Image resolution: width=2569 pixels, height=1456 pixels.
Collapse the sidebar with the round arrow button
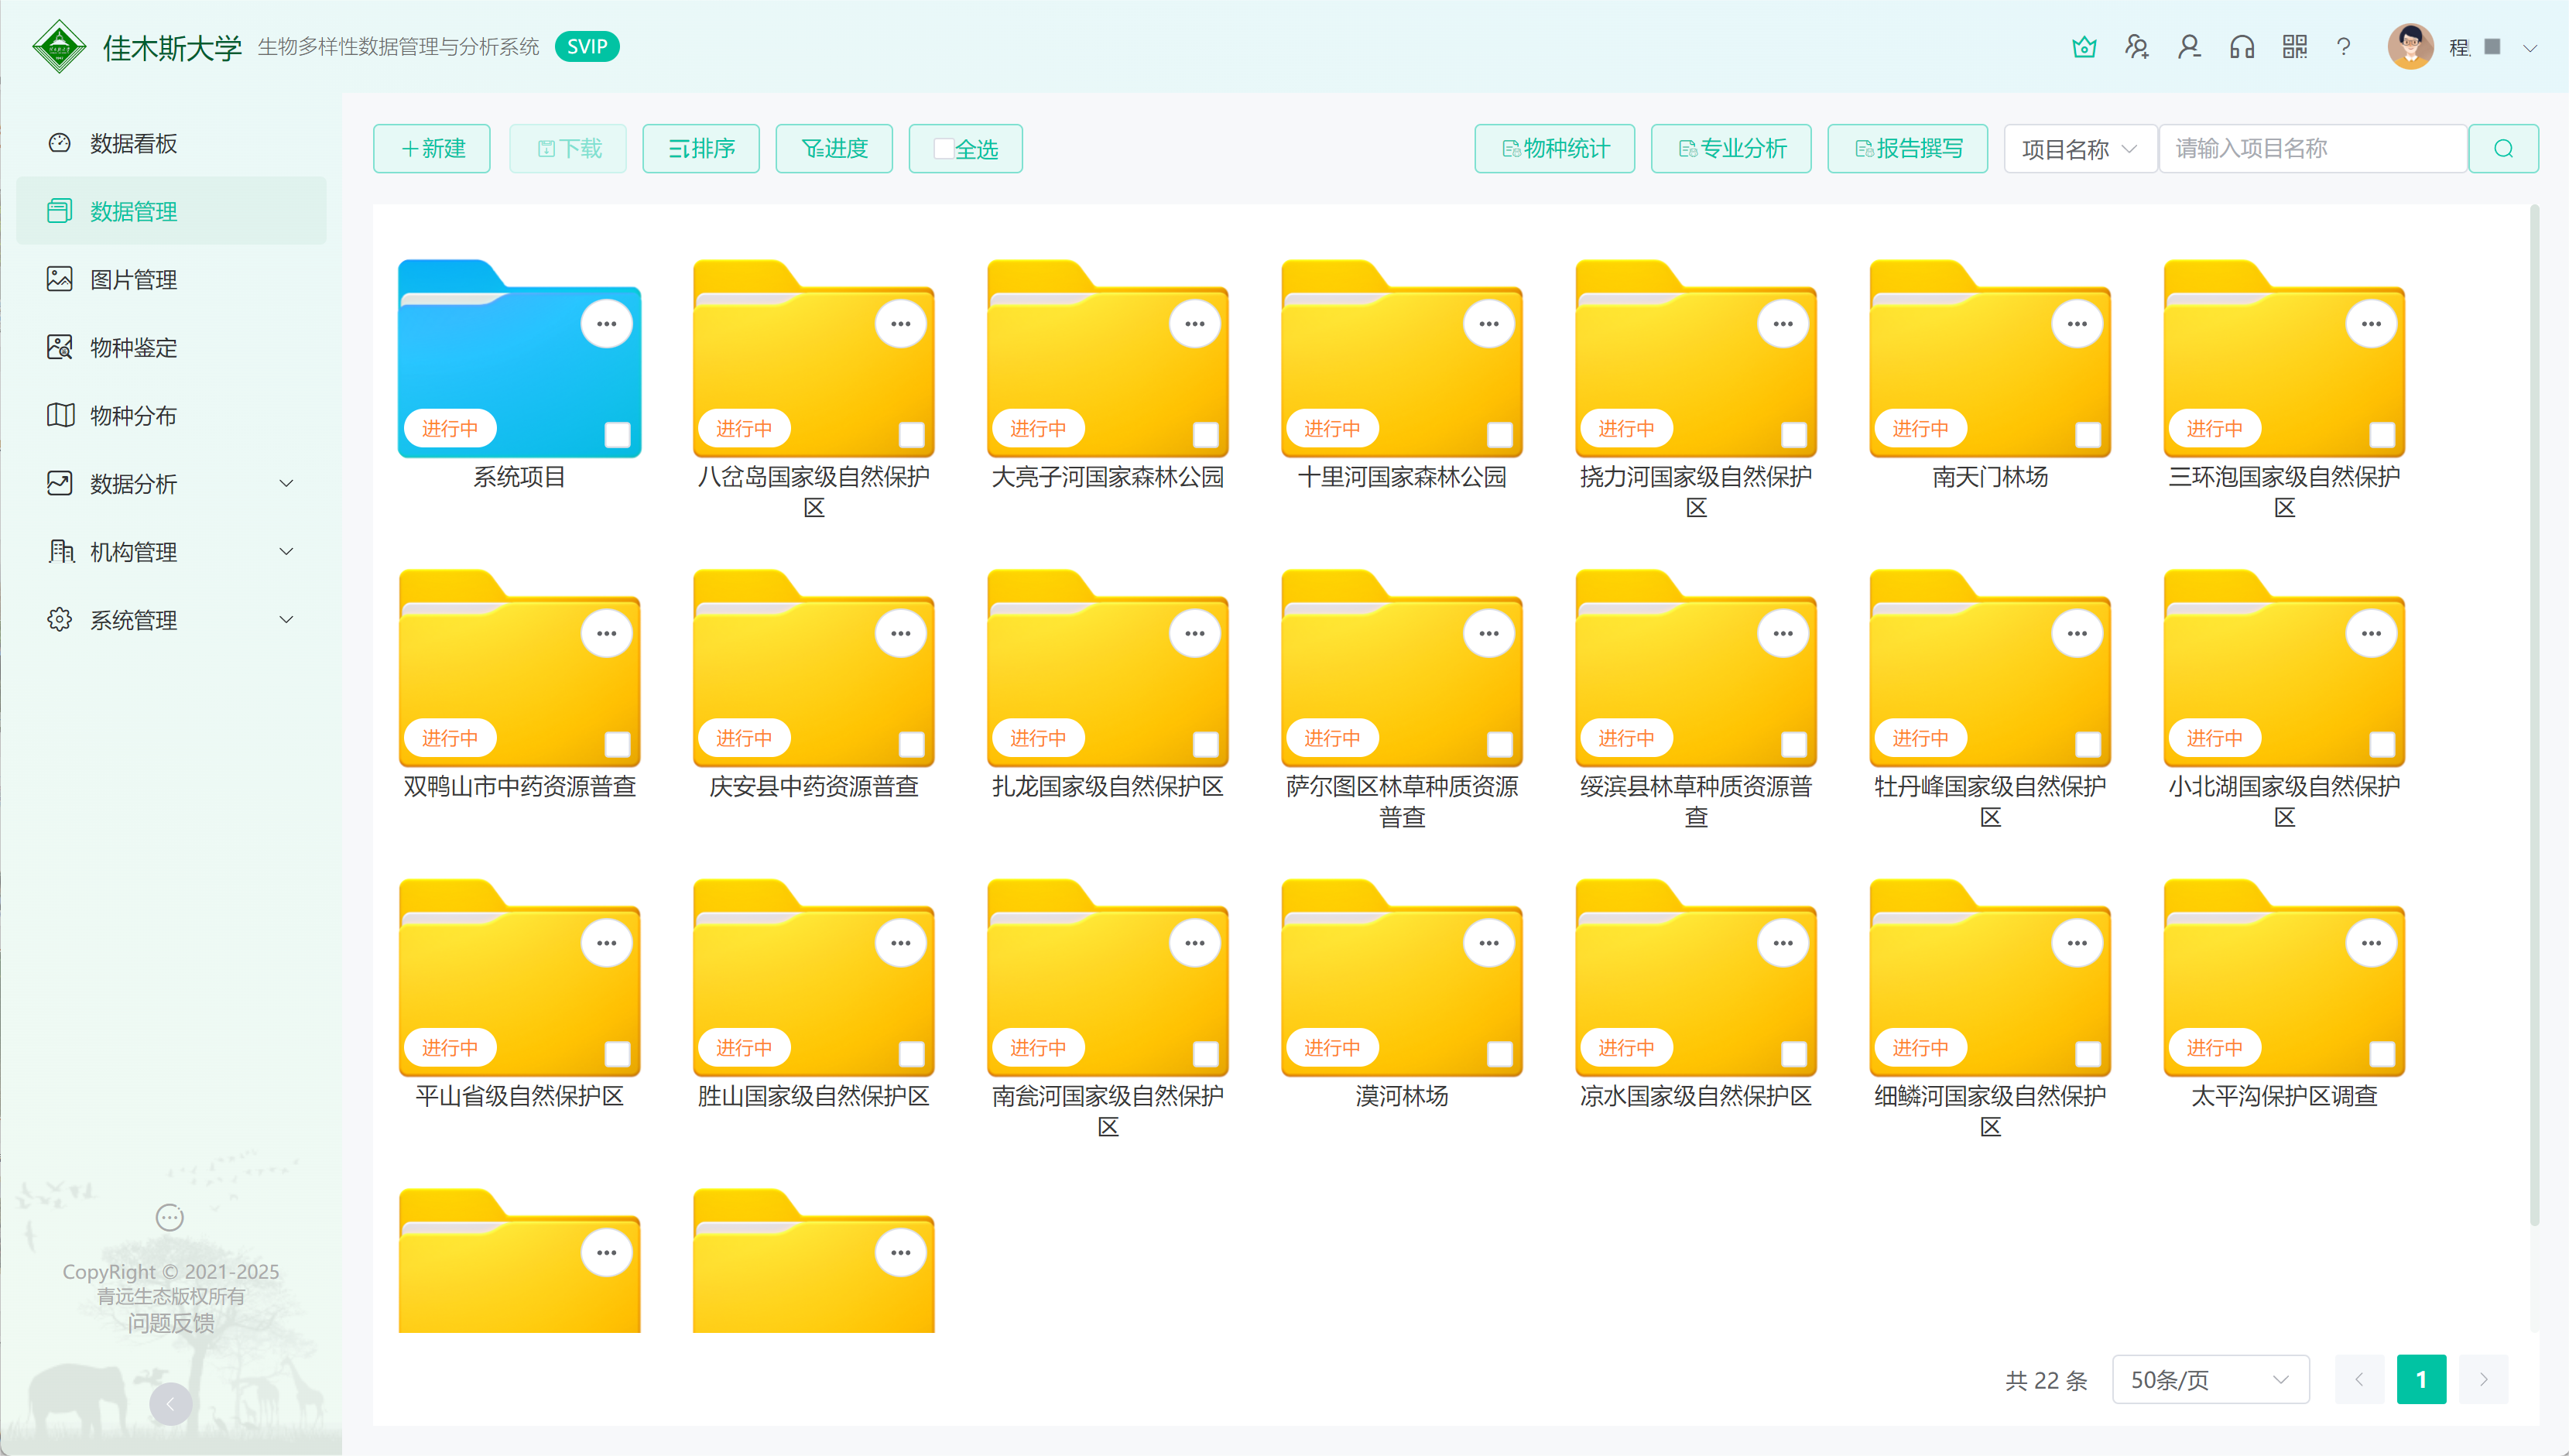[x=170, y=1405]
